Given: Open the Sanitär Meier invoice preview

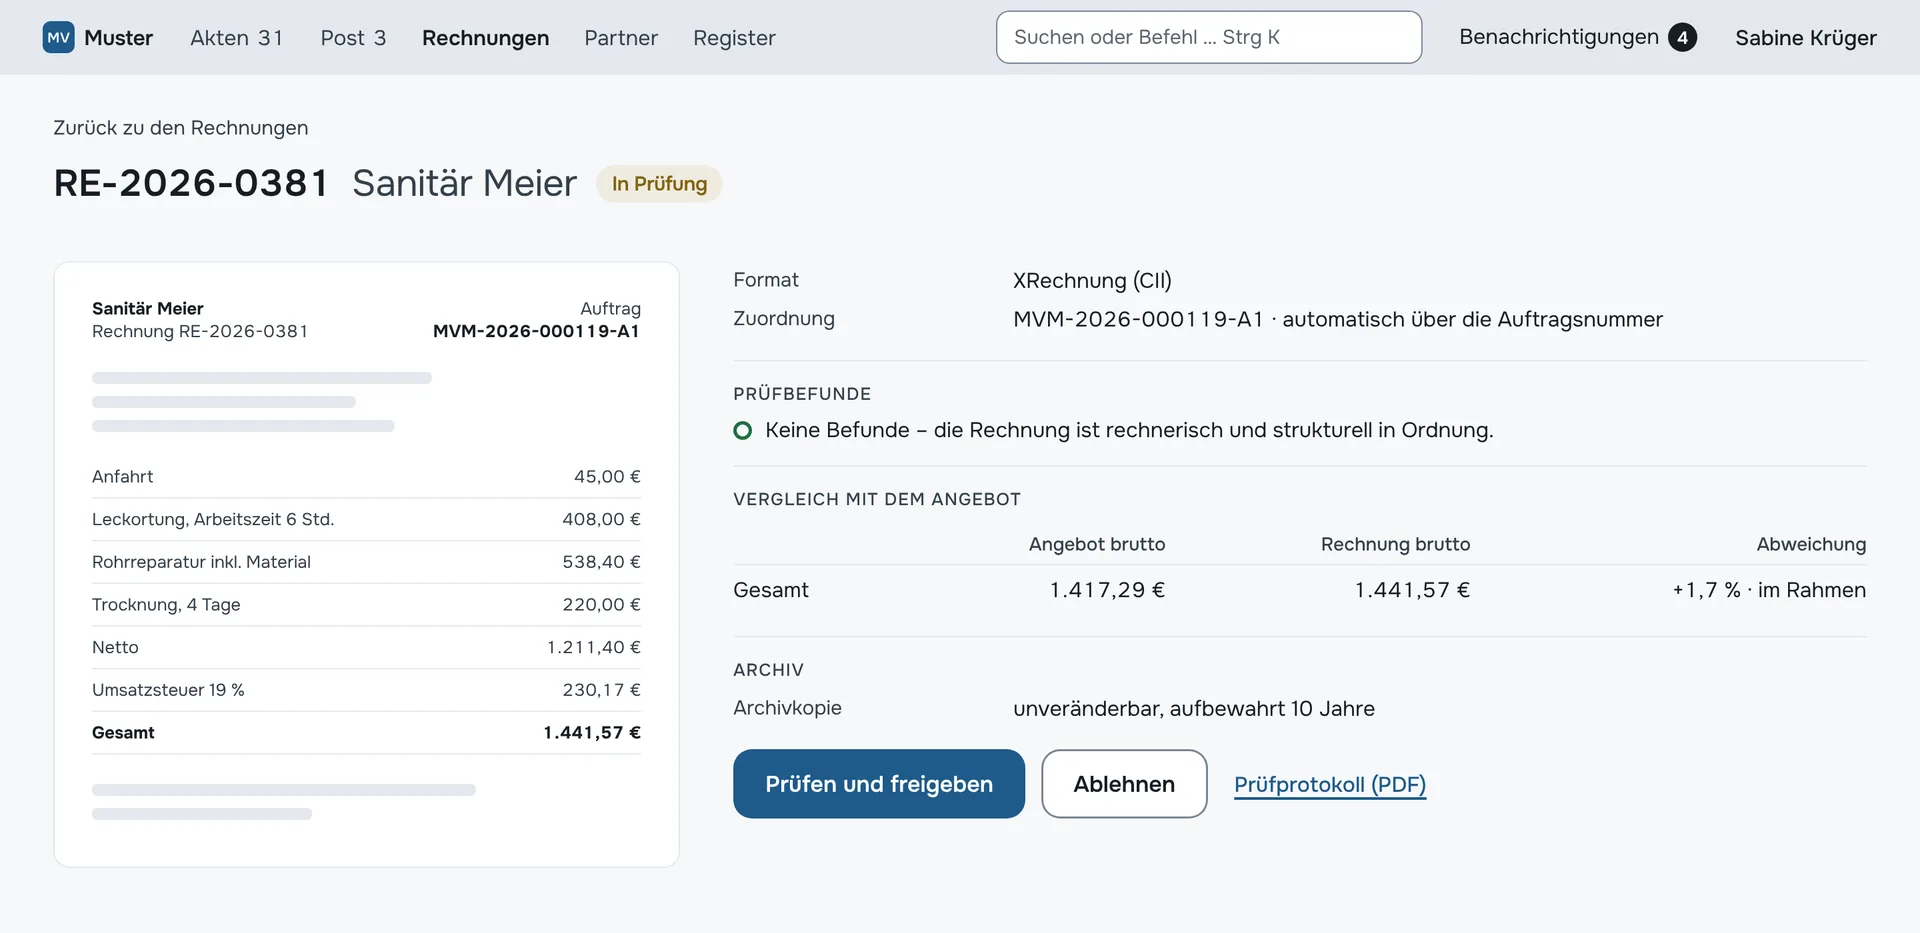Looking at the screenshot, I should coord(366,565).
